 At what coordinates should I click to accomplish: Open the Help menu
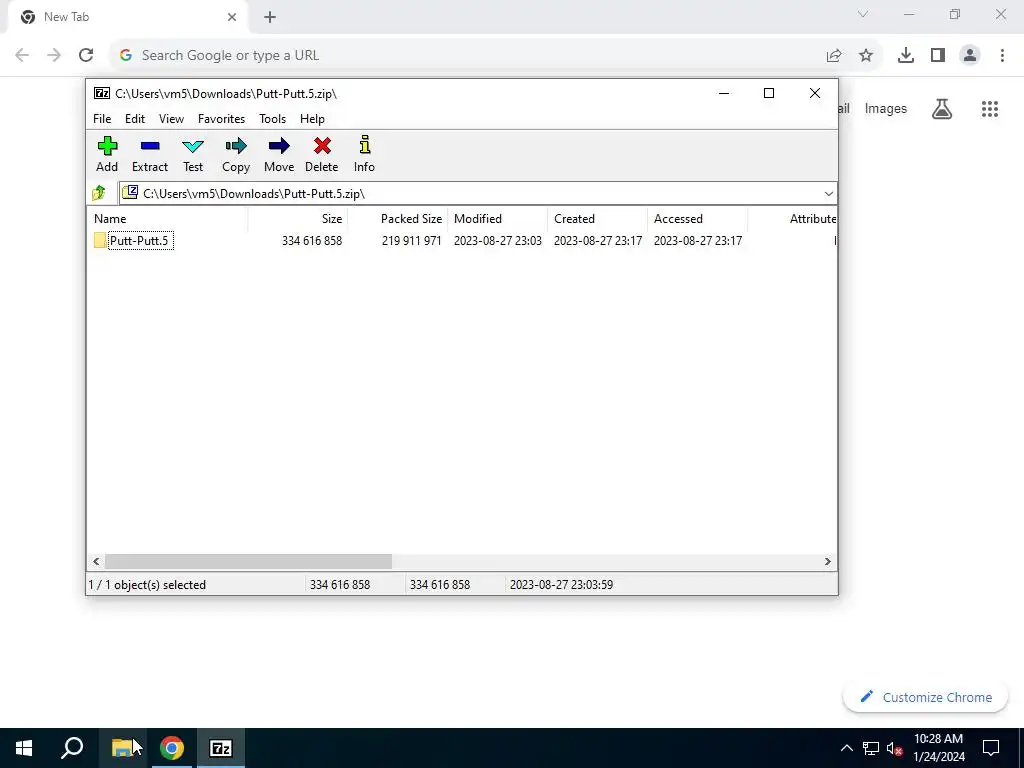pos(312,119)
